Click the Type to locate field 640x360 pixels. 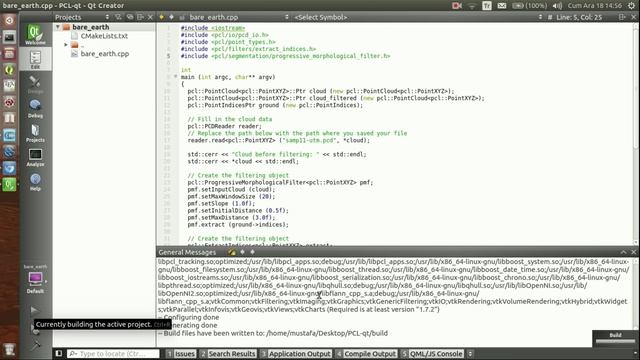[113, 353]
